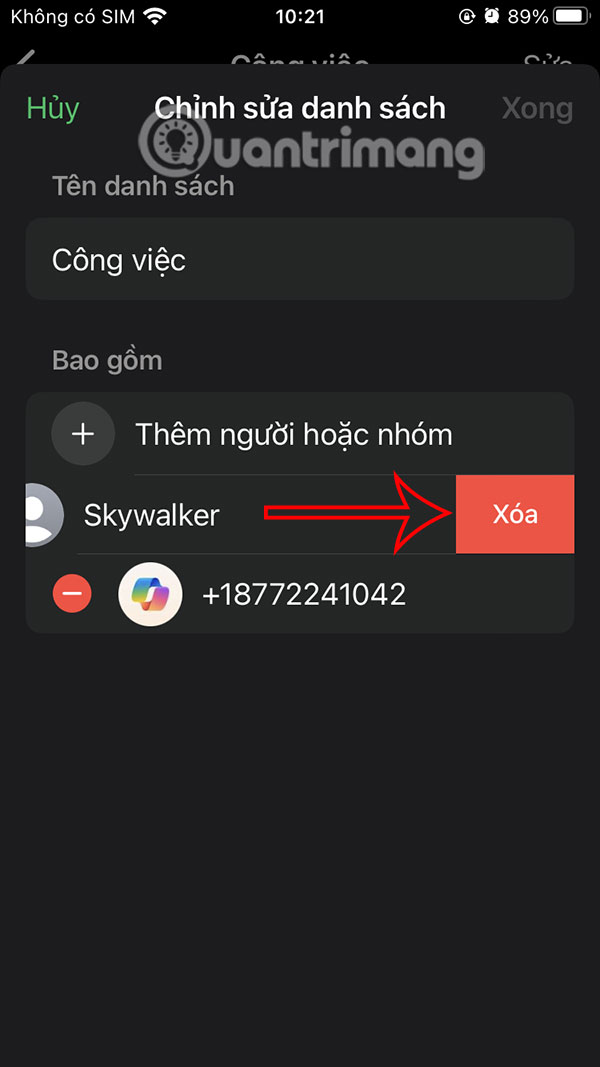Select the Skywalker contact name
Viewport: 600px width, 1067px height.
(152, 515)
